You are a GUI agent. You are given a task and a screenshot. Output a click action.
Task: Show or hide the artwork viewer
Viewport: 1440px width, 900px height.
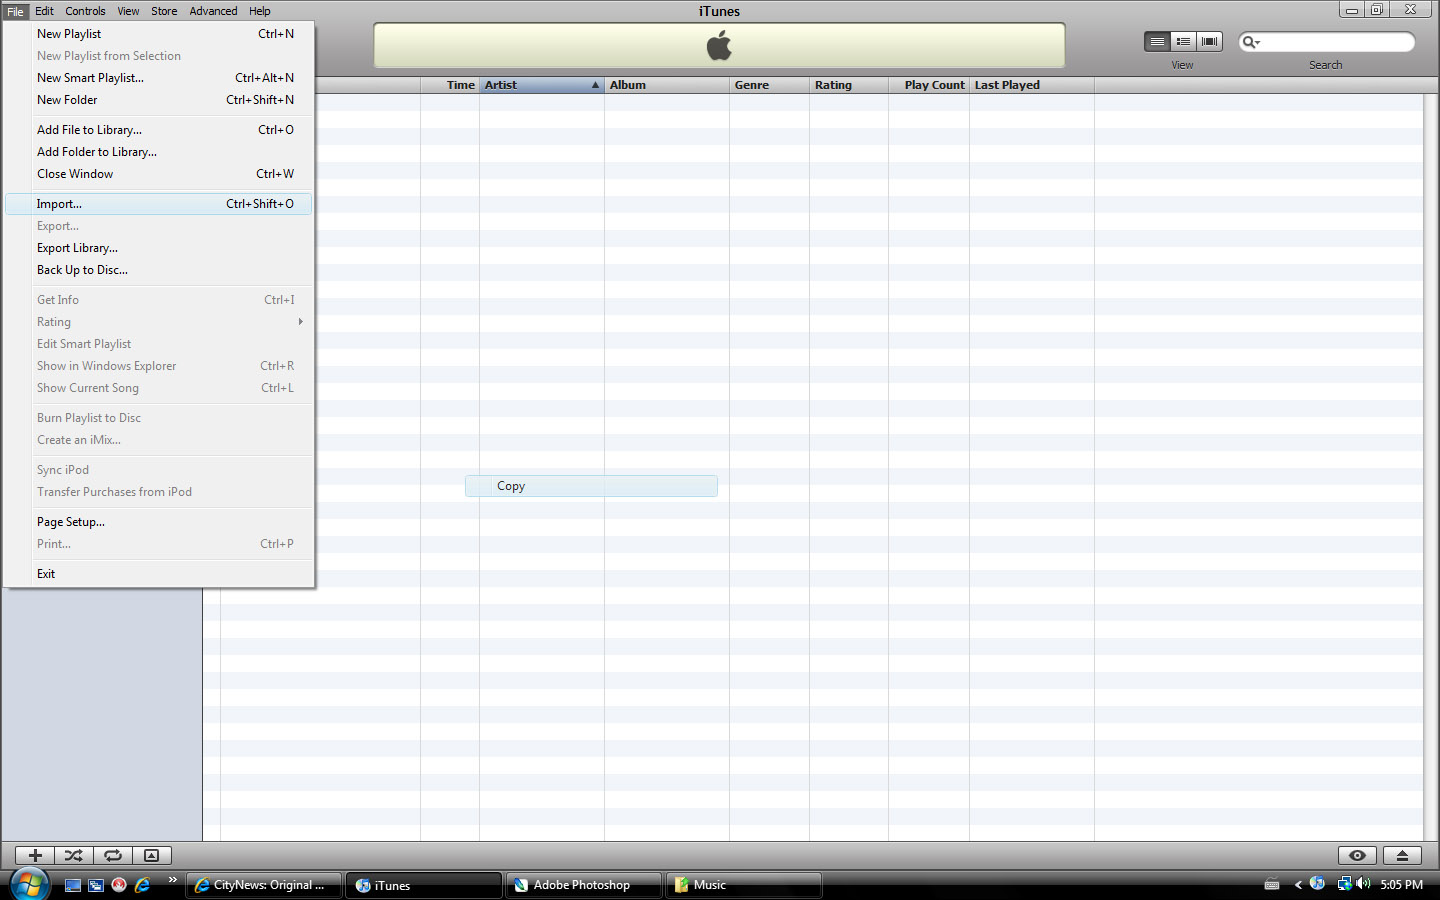click(x=152, y=855)
